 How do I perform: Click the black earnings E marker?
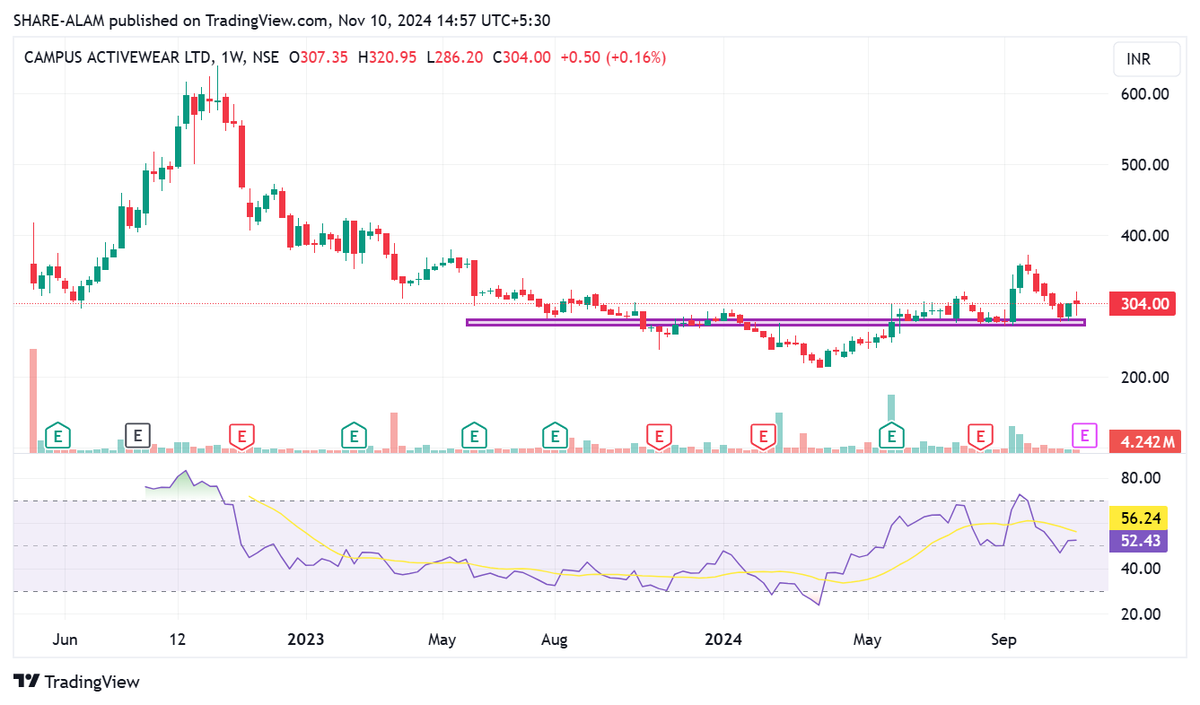pos(139,435)
